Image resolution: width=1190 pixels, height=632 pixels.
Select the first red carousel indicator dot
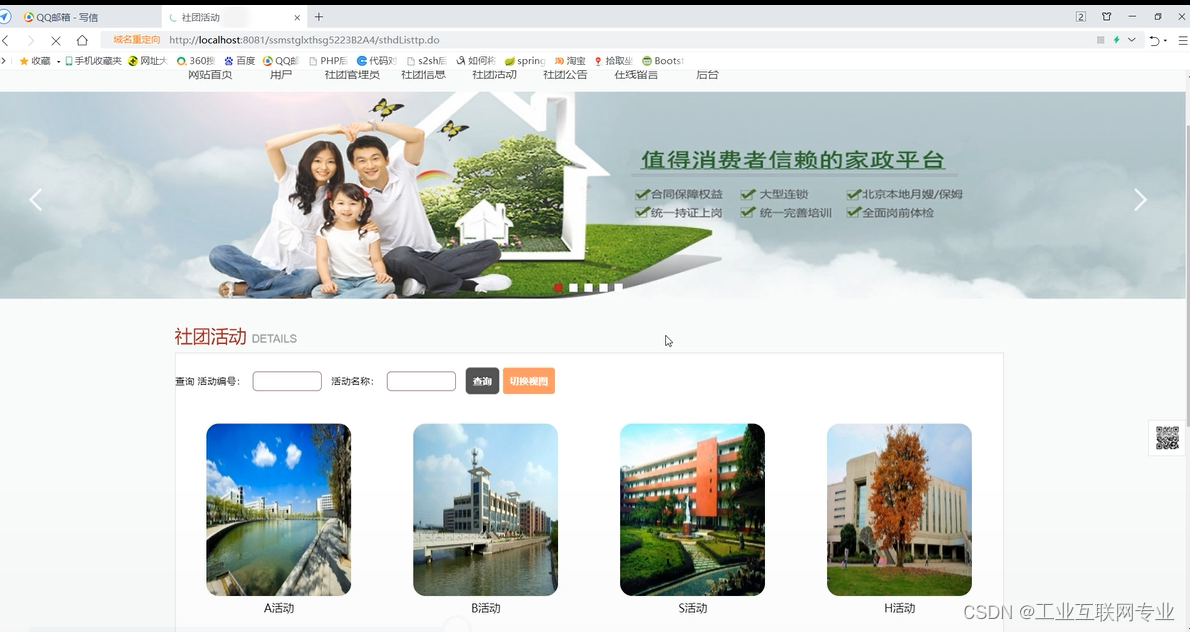click(x=559, y=288)
